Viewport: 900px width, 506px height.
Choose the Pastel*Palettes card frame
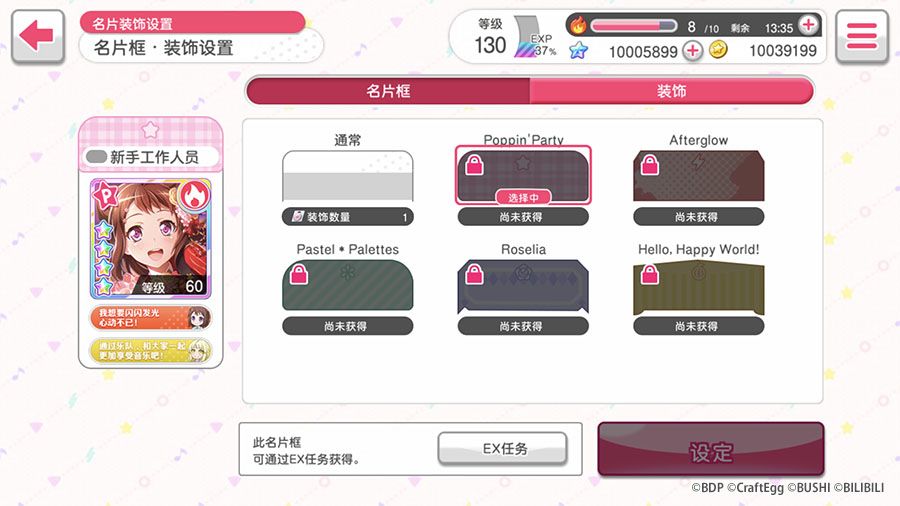click(x=347, y=285)
